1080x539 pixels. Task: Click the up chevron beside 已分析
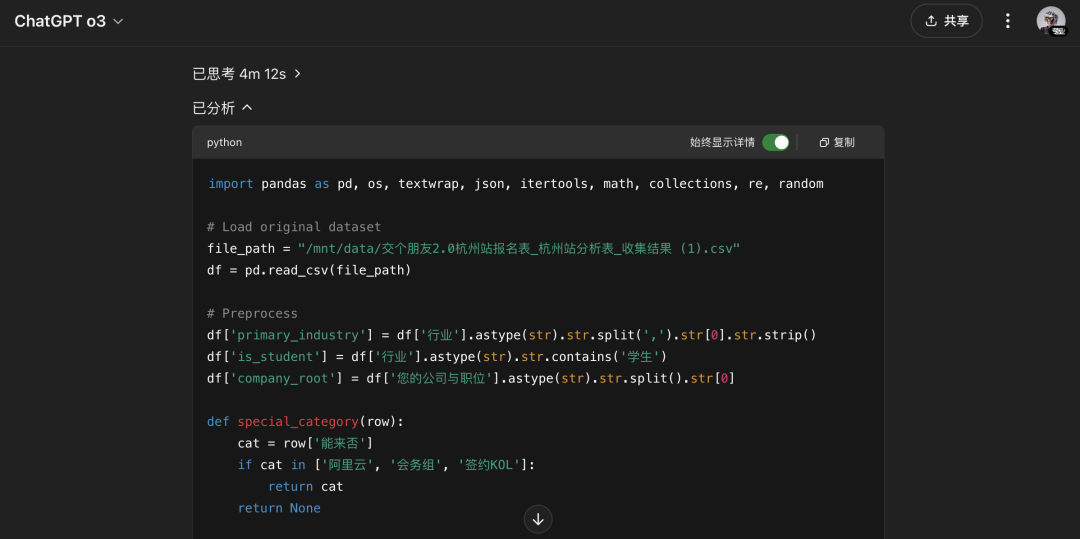coord(247,108)
